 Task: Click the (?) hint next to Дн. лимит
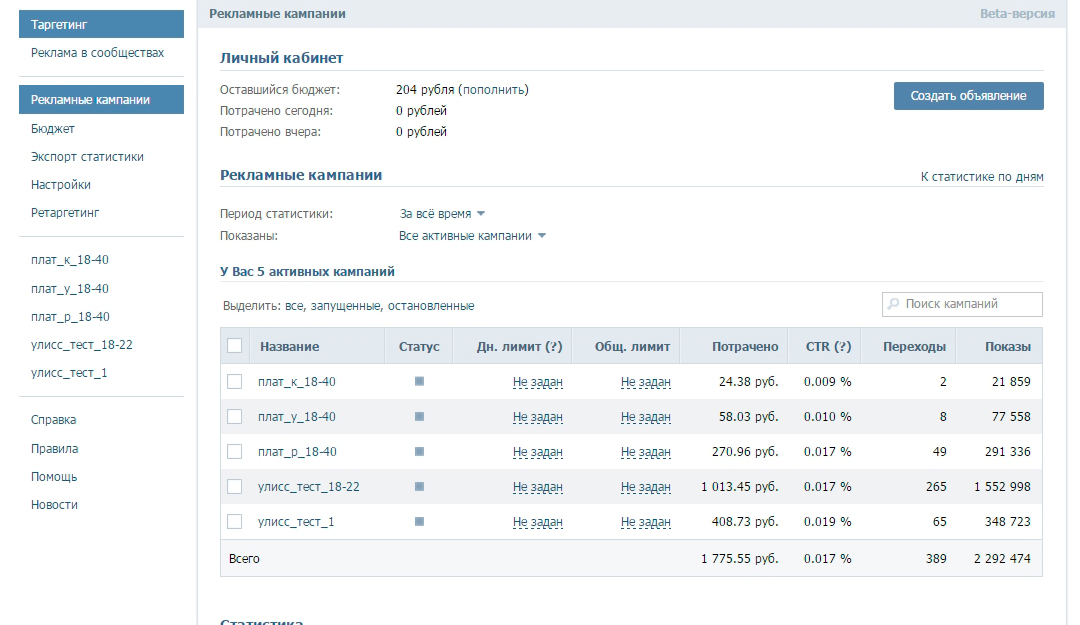pyautogui.click(x=553, y=347)
